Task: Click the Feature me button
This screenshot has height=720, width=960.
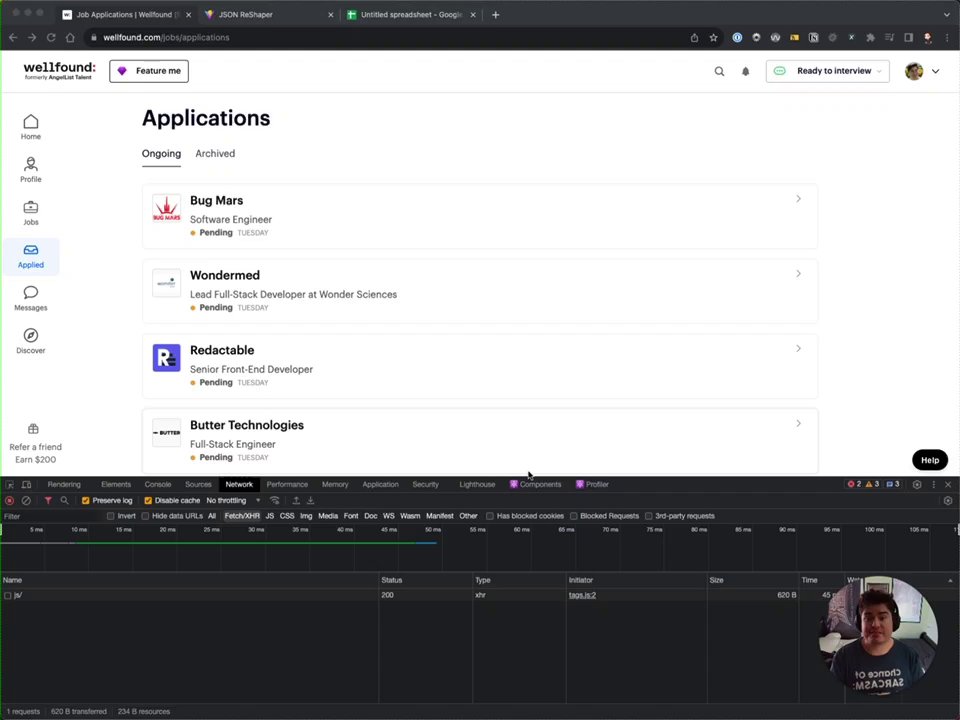Action: [x=149, y=71]
